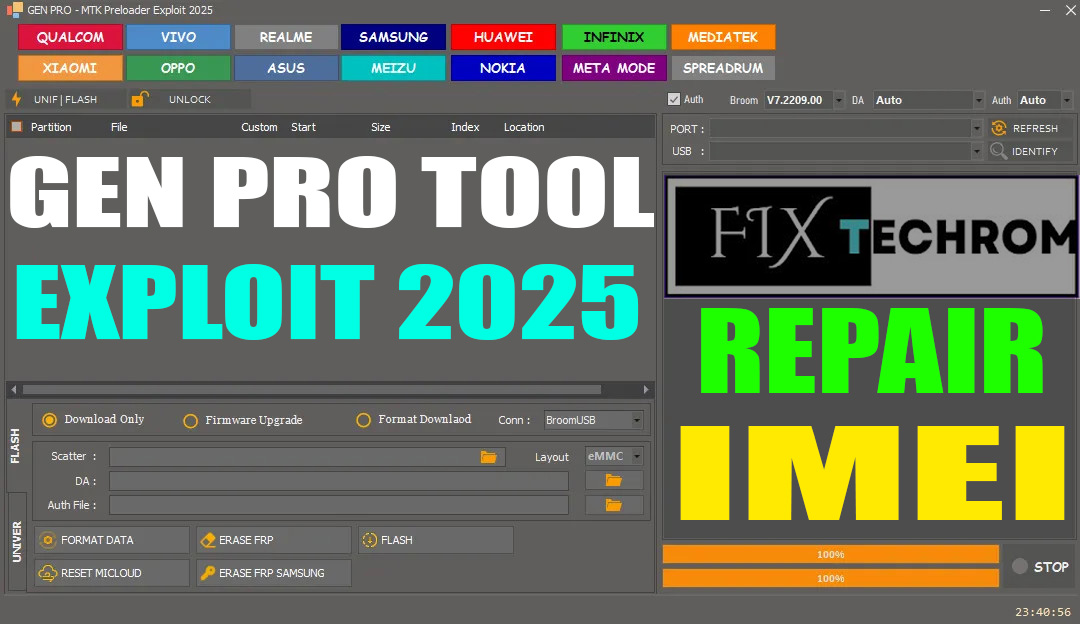This screenshot has height=624, width=1080.
Task: Open the Layout eMMC dropdown
Action: point(637,456)
